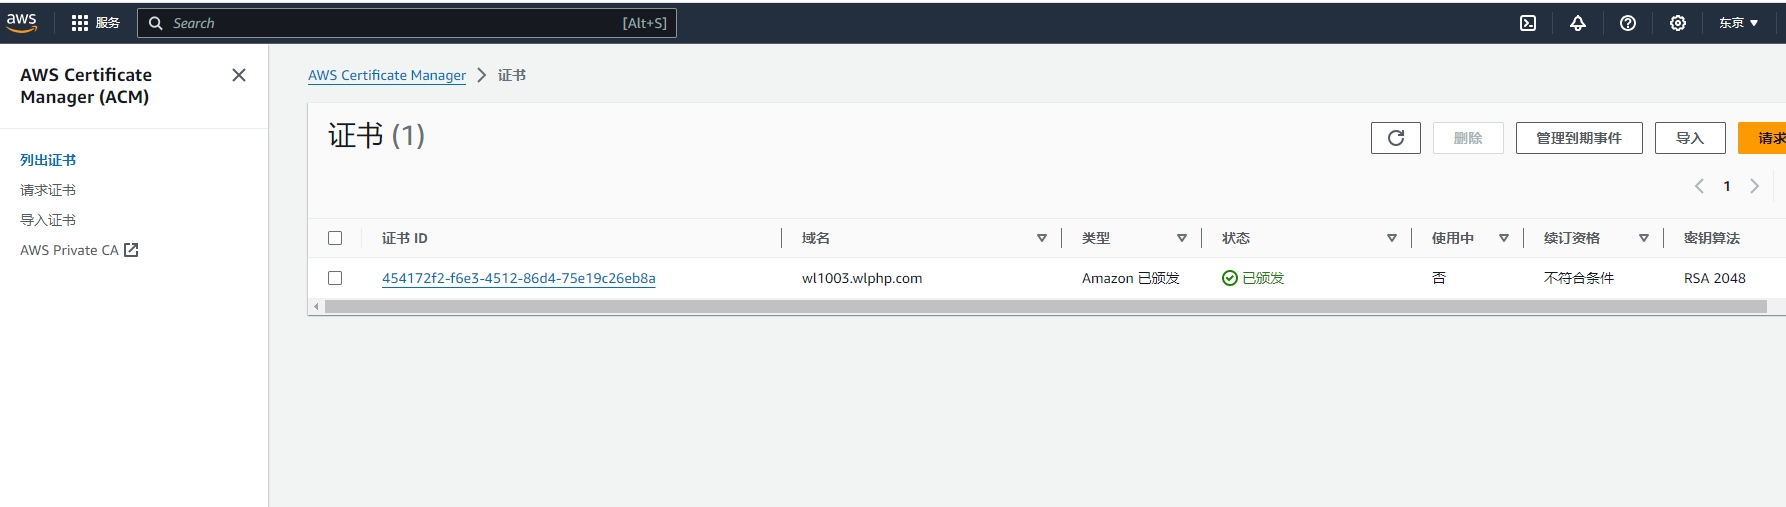Click the refresh certificates button

click(x=1396, y=138)
